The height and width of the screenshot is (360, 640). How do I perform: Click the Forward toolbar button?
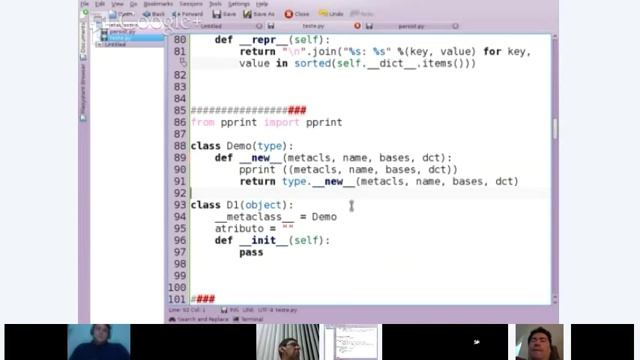coord(187,14)
